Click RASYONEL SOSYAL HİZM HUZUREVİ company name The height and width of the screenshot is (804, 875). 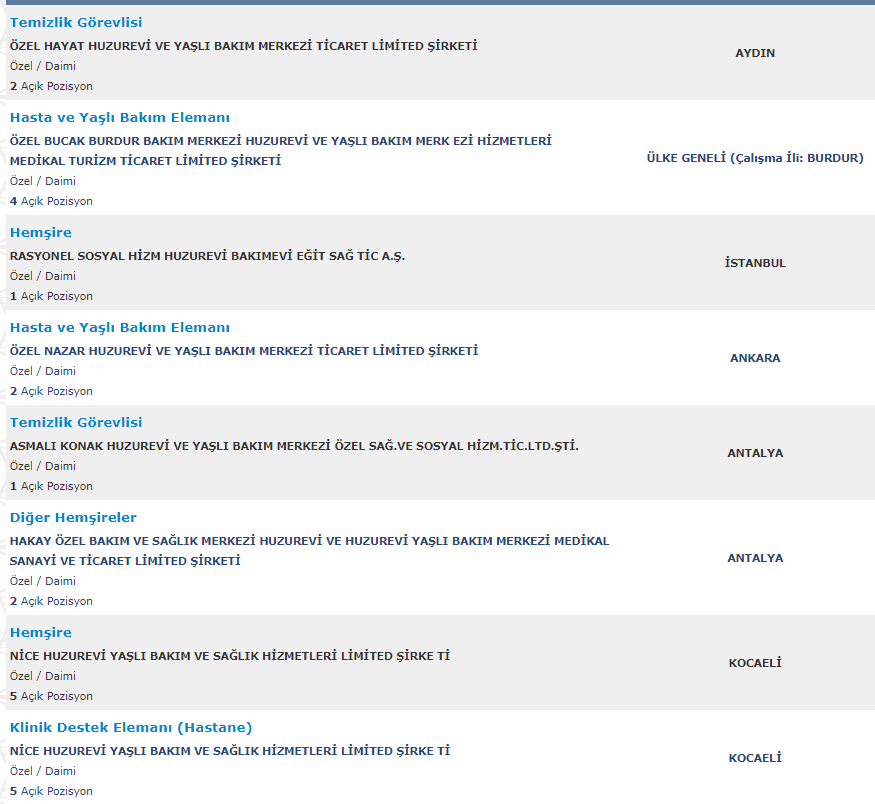207,256
